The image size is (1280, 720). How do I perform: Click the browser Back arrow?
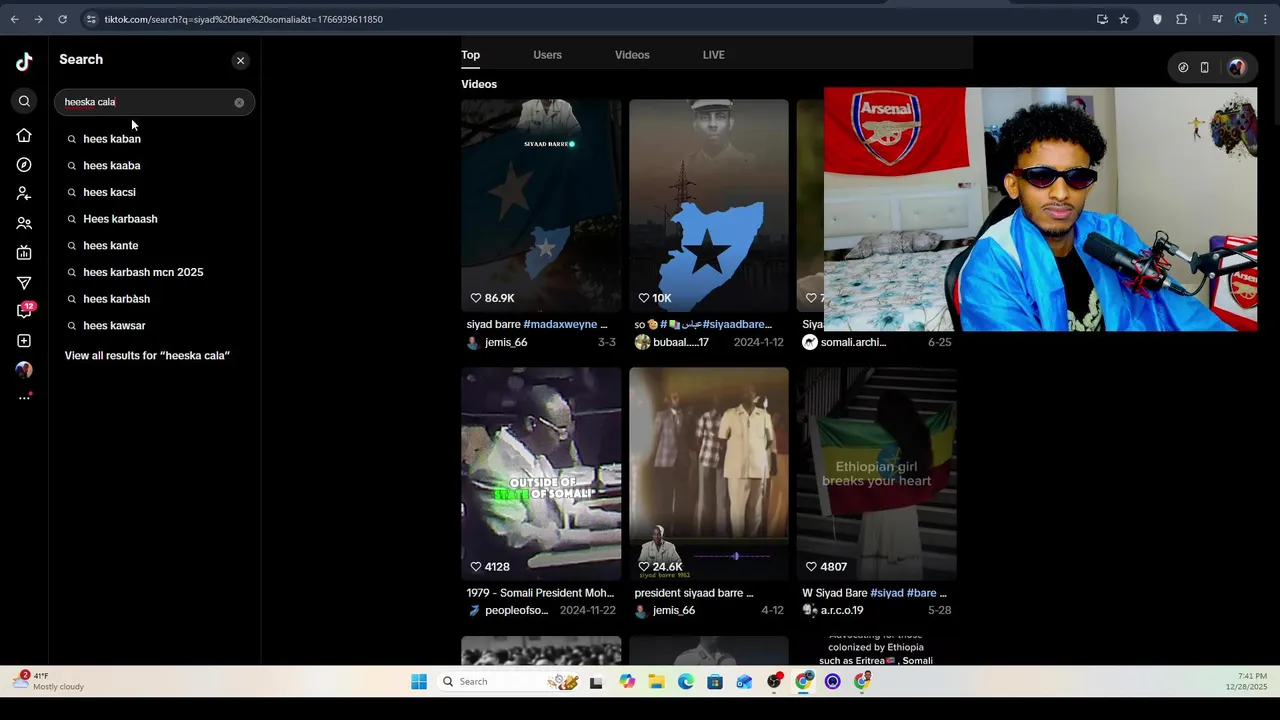coord(14,19)
